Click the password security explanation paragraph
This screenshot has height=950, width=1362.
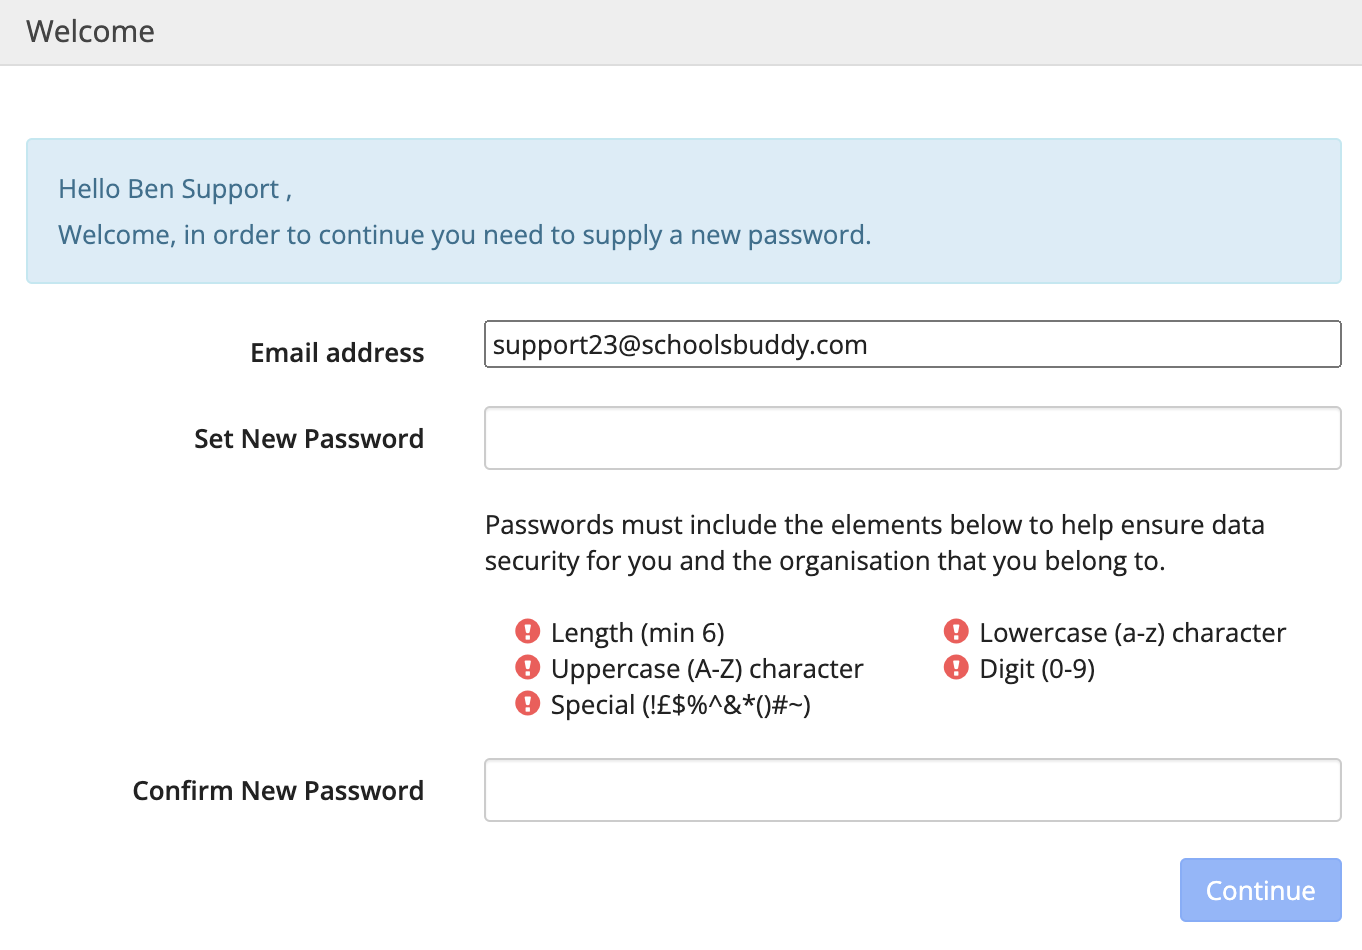pos(875,543)
